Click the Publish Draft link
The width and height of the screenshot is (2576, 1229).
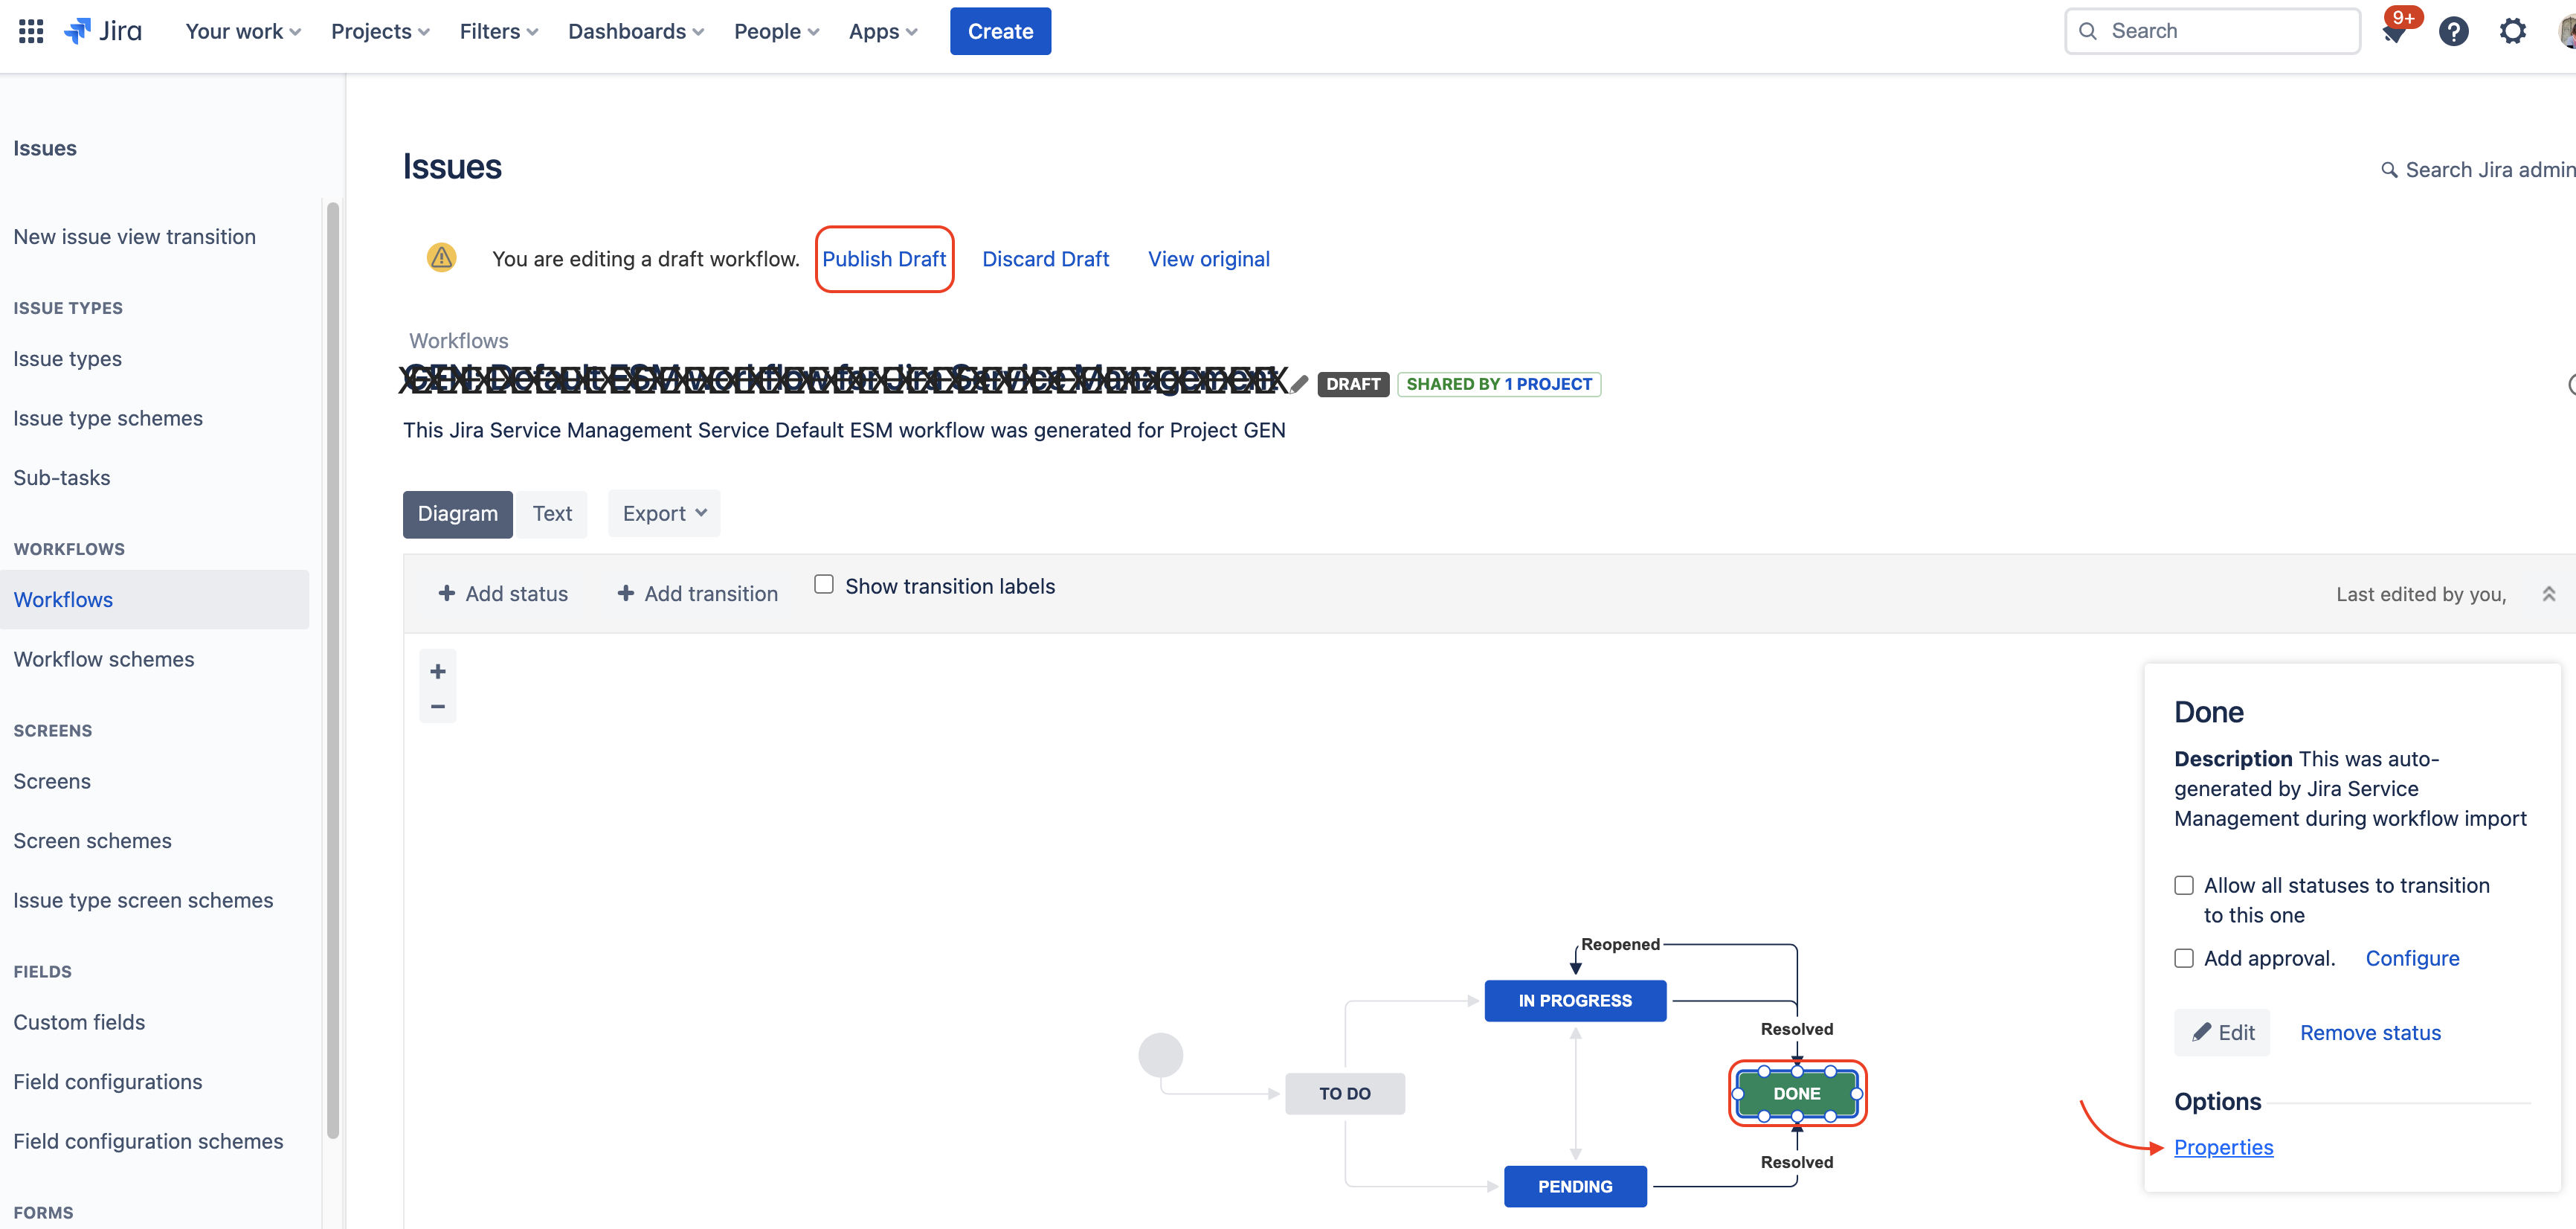(883, 259)
